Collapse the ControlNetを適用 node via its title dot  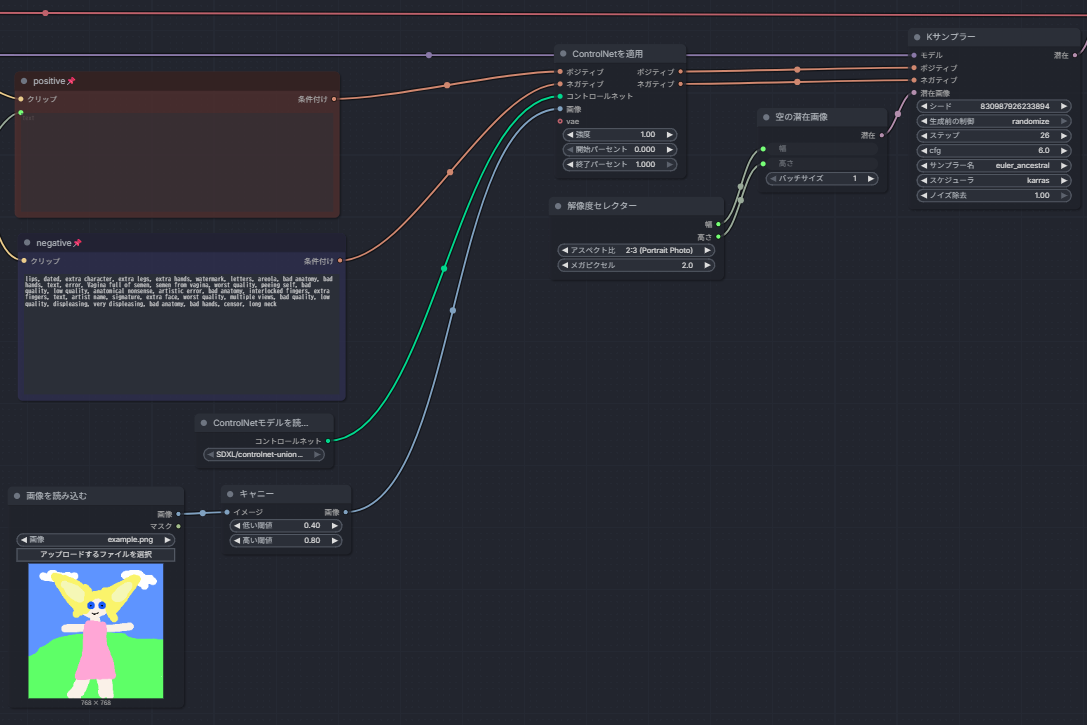[x=563, y=54]
